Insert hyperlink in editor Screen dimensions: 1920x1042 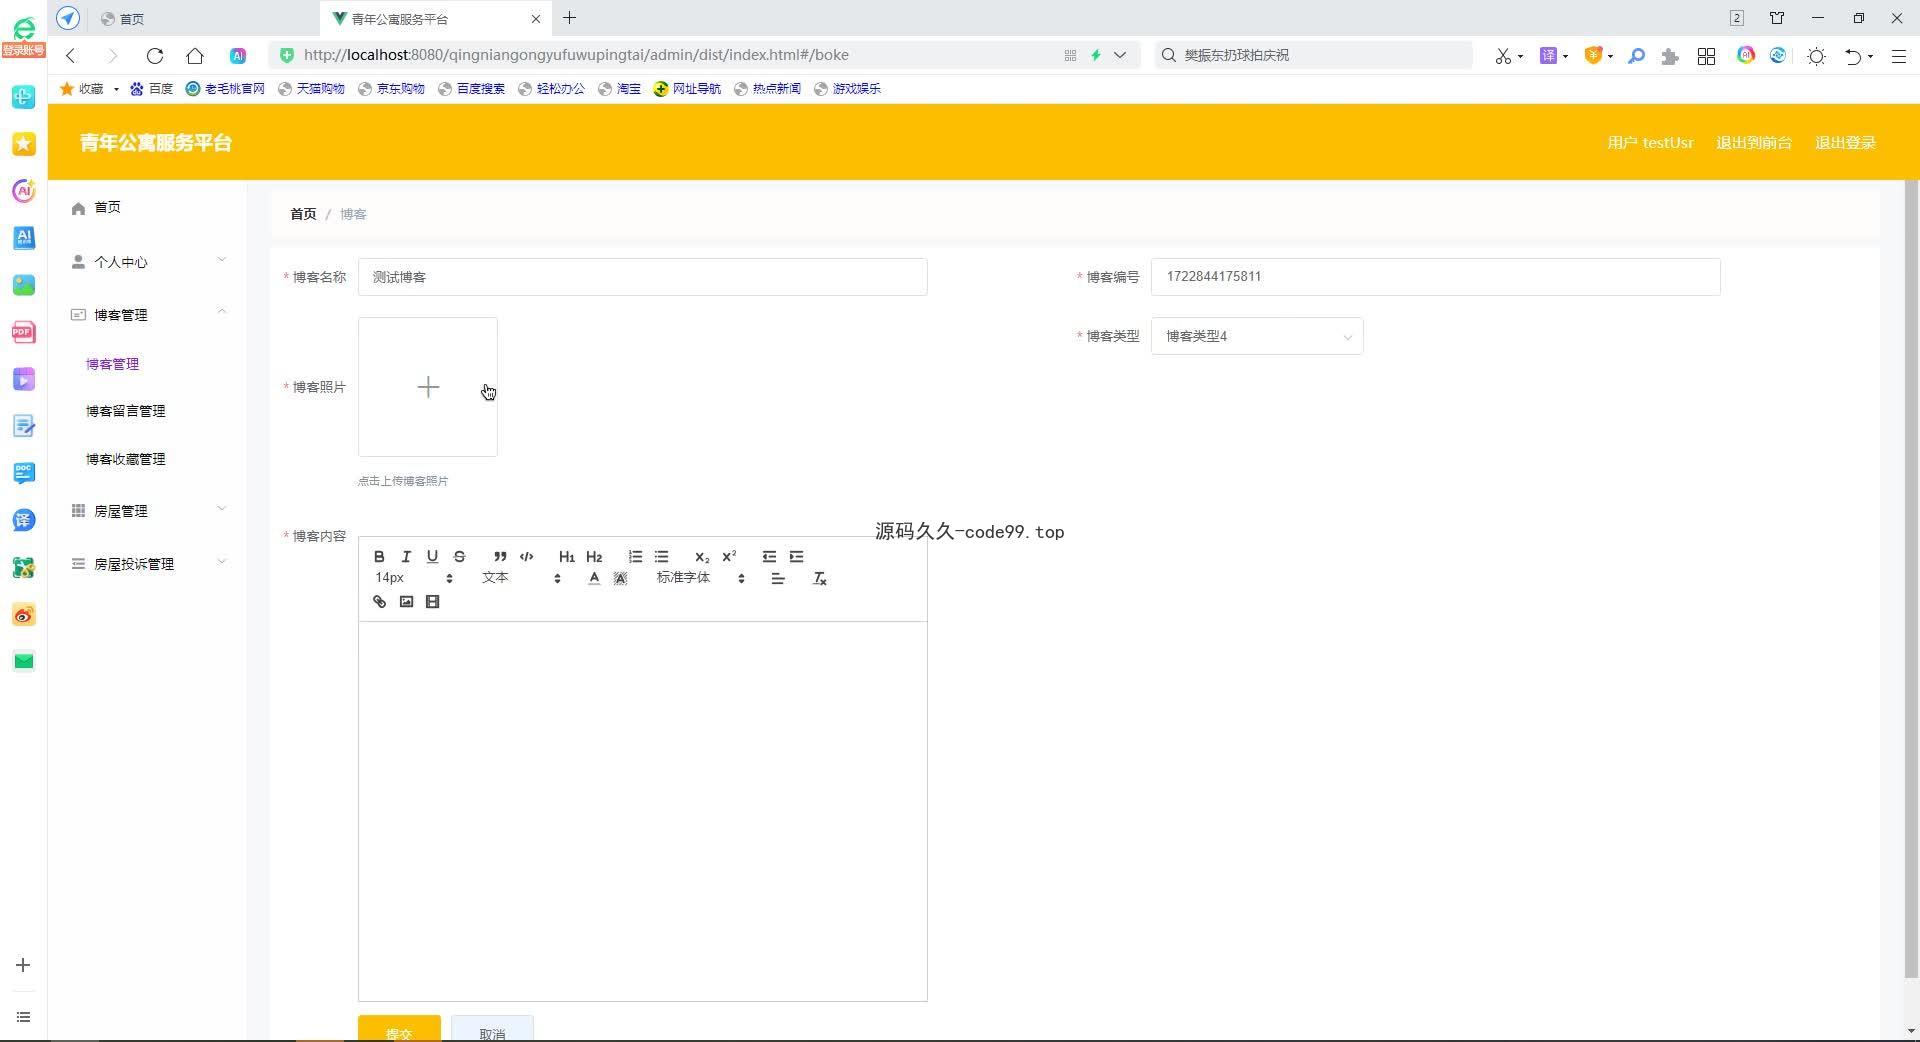click(379, 602)
